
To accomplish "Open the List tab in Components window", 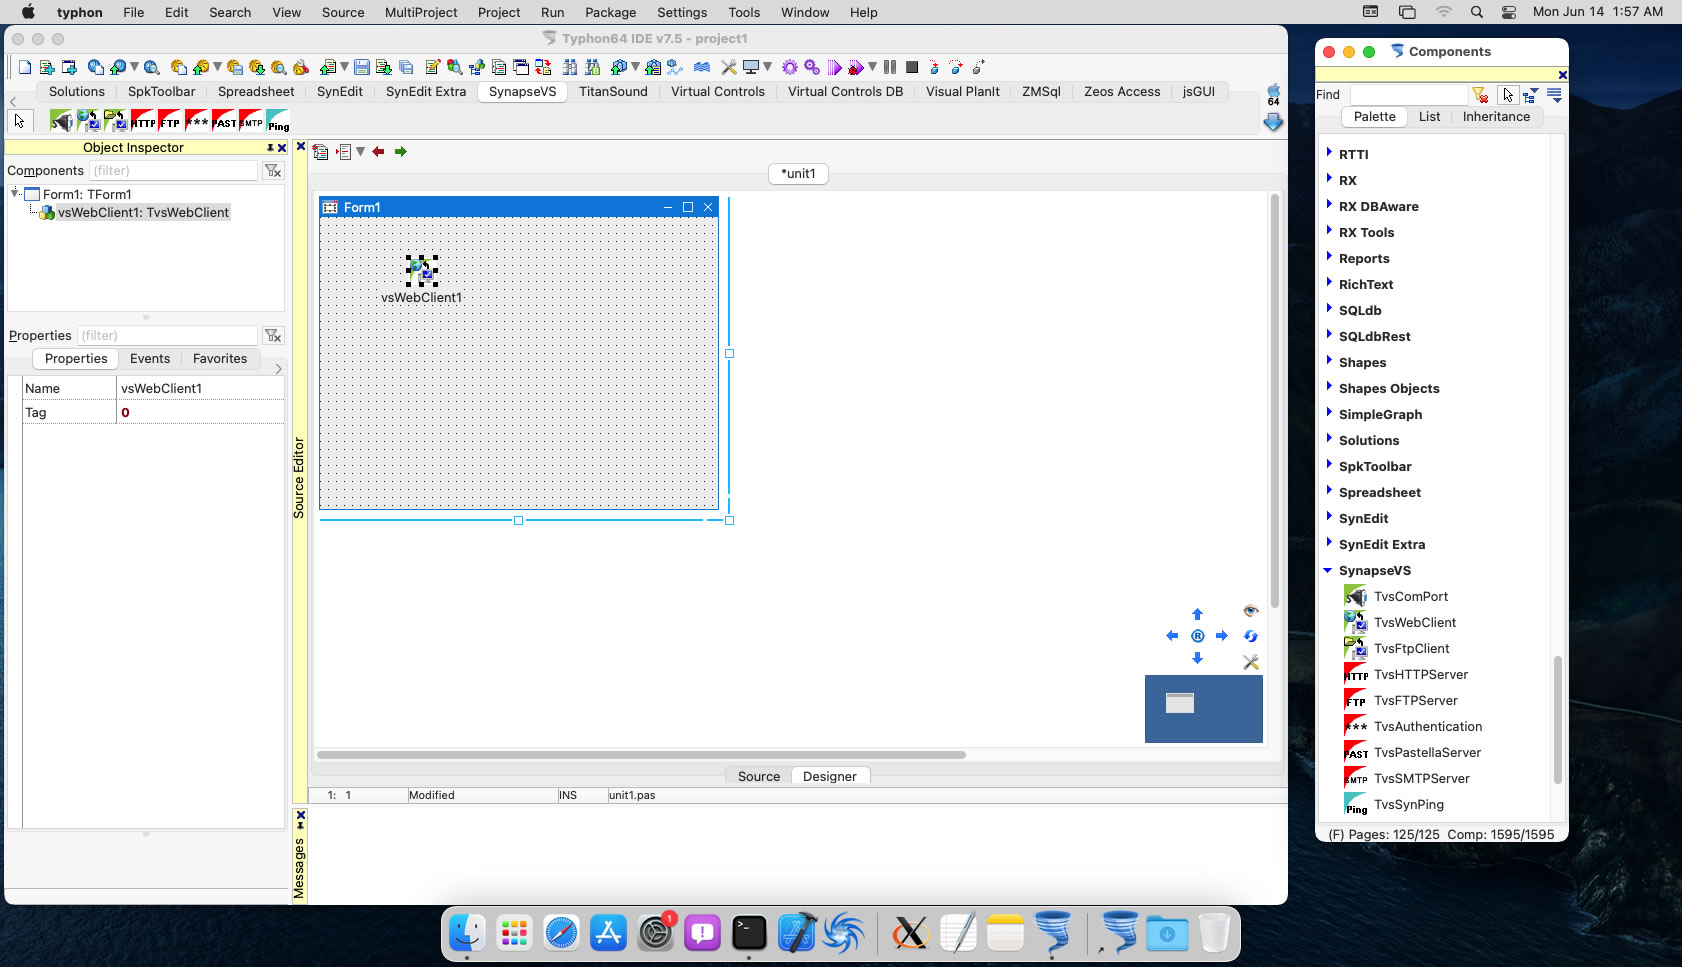I will point(1430,117).
